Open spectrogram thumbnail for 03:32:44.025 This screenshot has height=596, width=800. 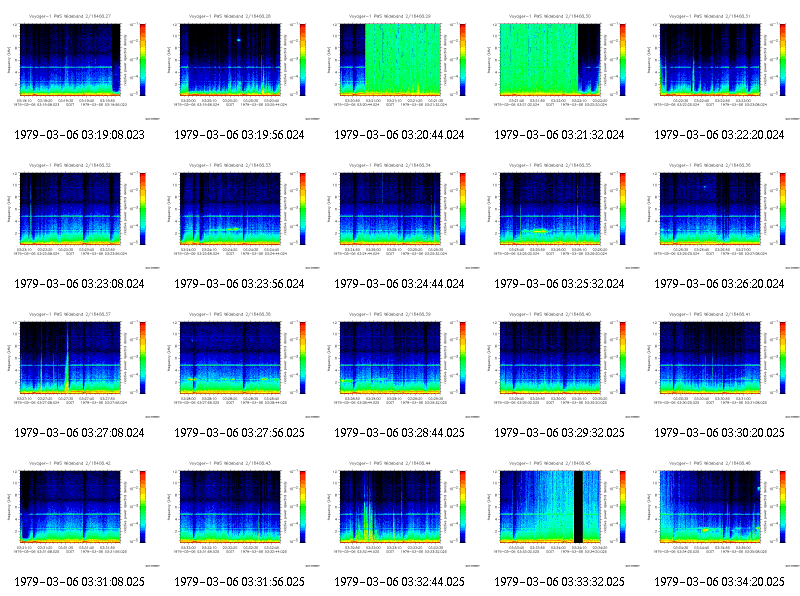point(400,513)
